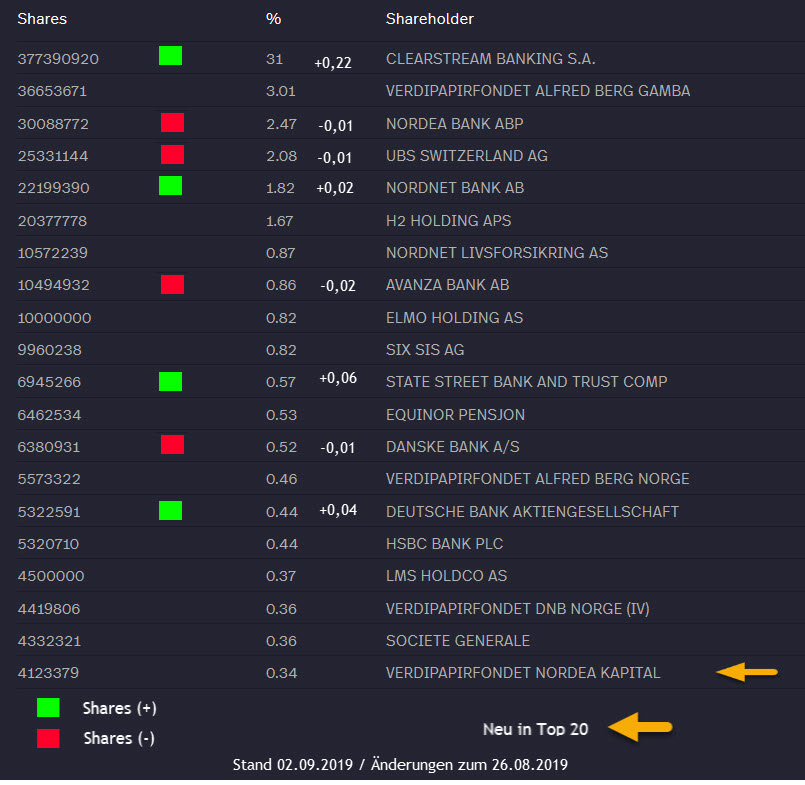Select AVANZA BANK AB shareholder name
Viewport: 805px width, 785px height.
click(x=448, y=285)
